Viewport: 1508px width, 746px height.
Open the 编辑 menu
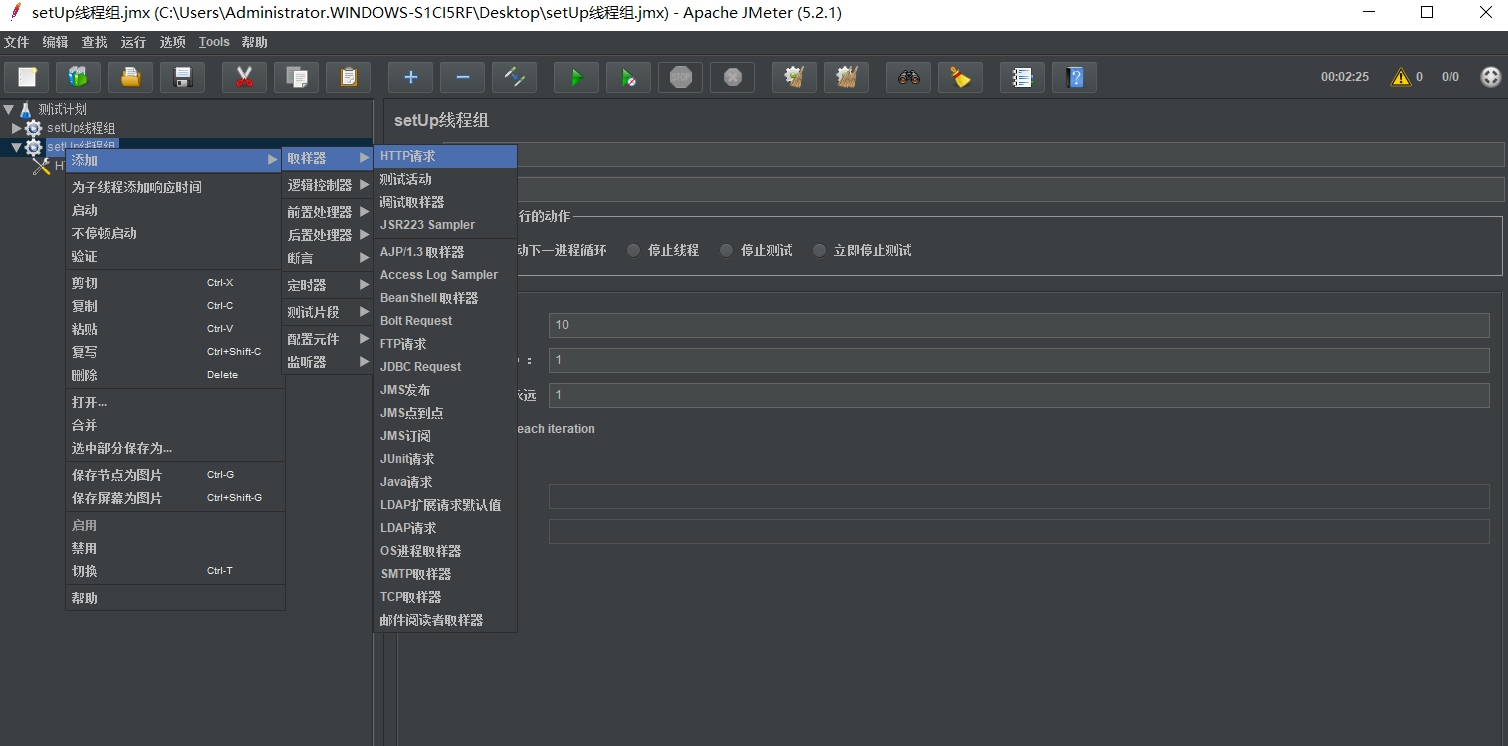pyautogui.click(x=56, y=42)
